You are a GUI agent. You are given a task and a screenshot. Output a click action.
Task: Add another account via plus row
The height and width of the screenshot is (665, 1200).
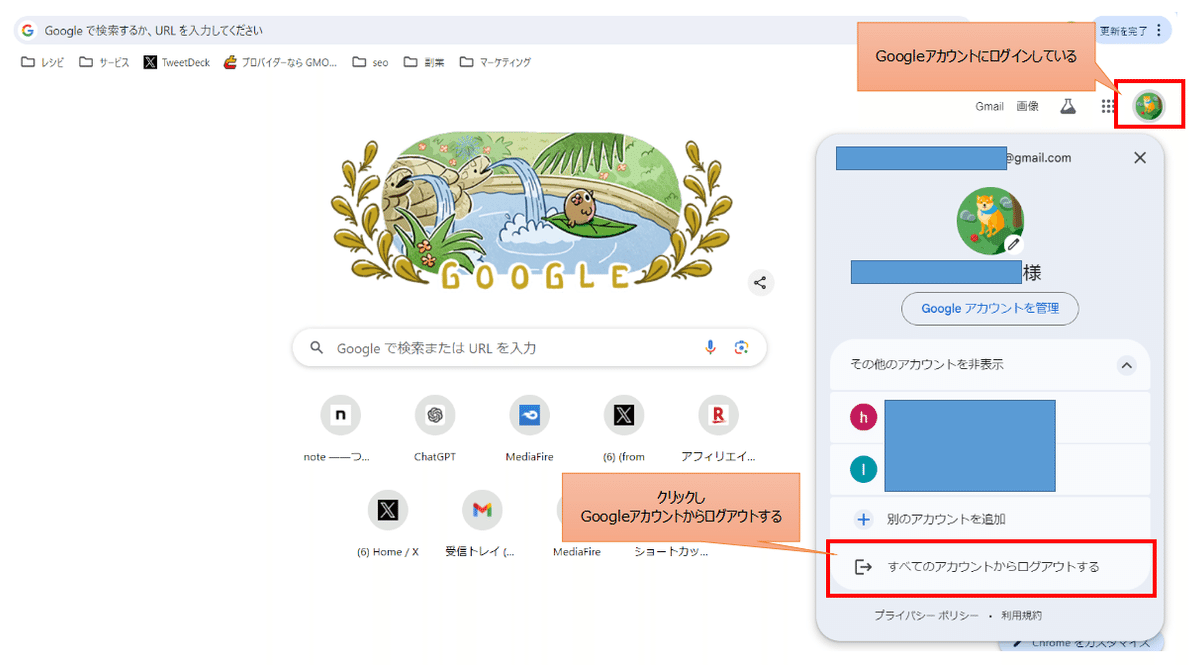(x=990, y=520)
